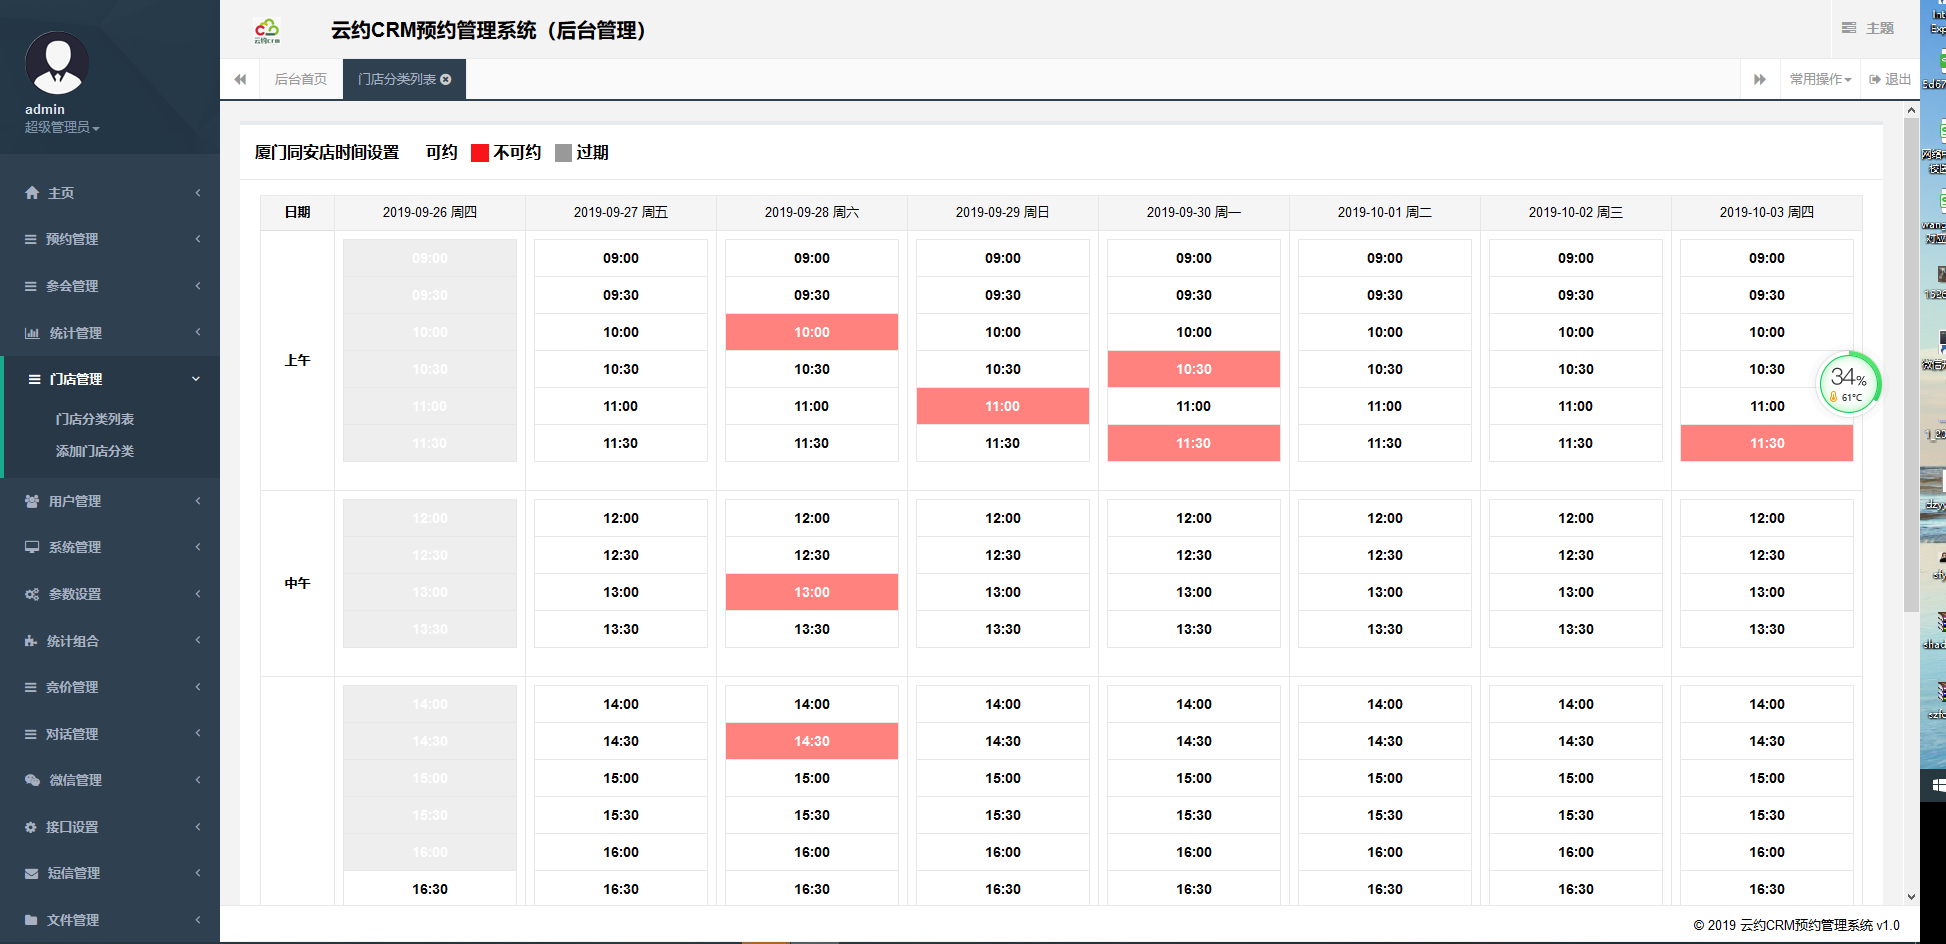1946x944 pixels.
Task: Open the 超级管理员 user dropdown
Action: pos(62,128)
